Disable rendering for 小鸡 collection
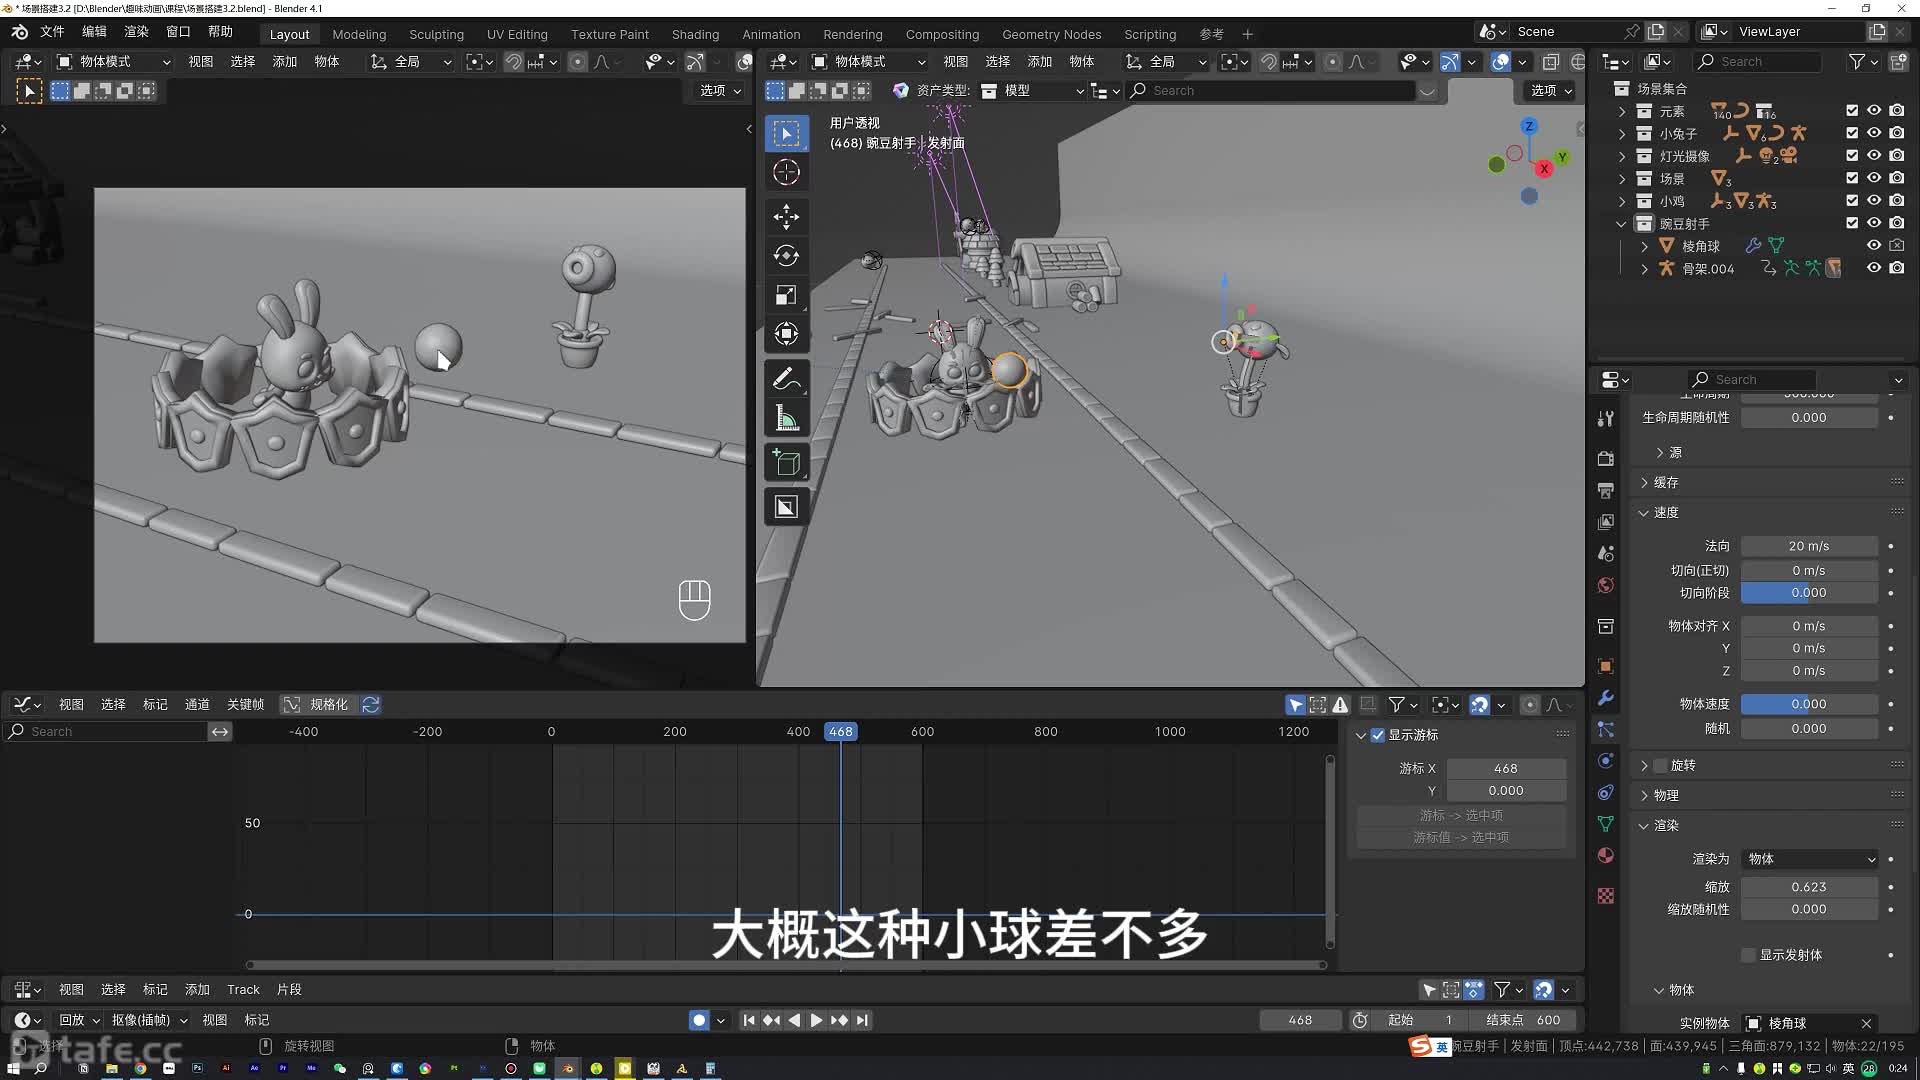This screenshot has height=1080, width=1920. click(1897, 201)
